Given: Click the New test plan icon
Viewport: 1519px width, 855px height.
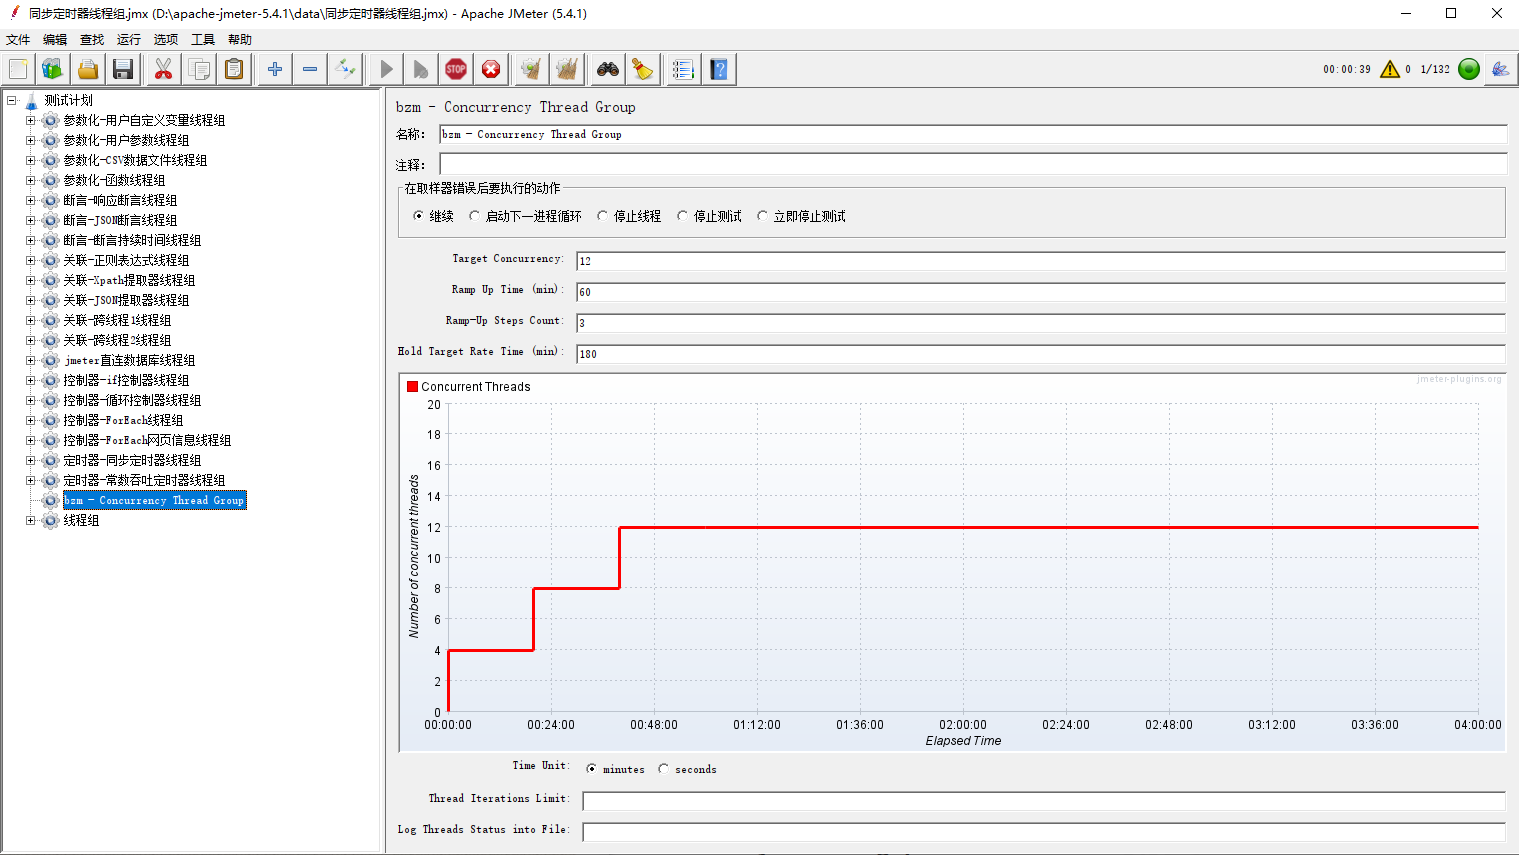Looking at the screenshot, I should 18,69.
